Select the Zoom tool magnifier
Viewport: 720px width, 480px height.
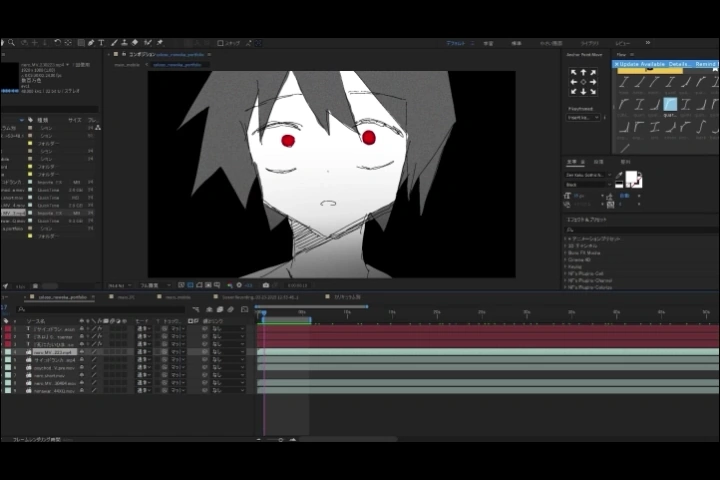pos(11,43)
